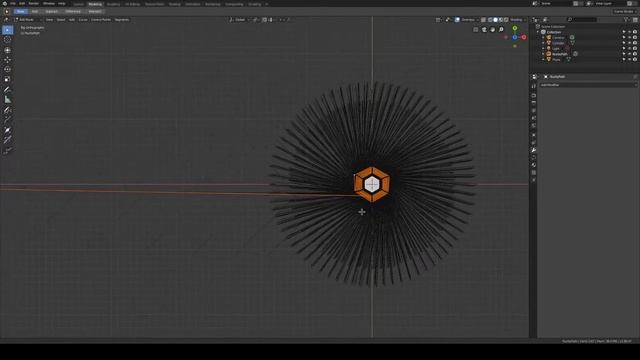The width and height of the screenshot is (640, 360).
Task: Click the Blender logo icon
Action: [5, 3]
